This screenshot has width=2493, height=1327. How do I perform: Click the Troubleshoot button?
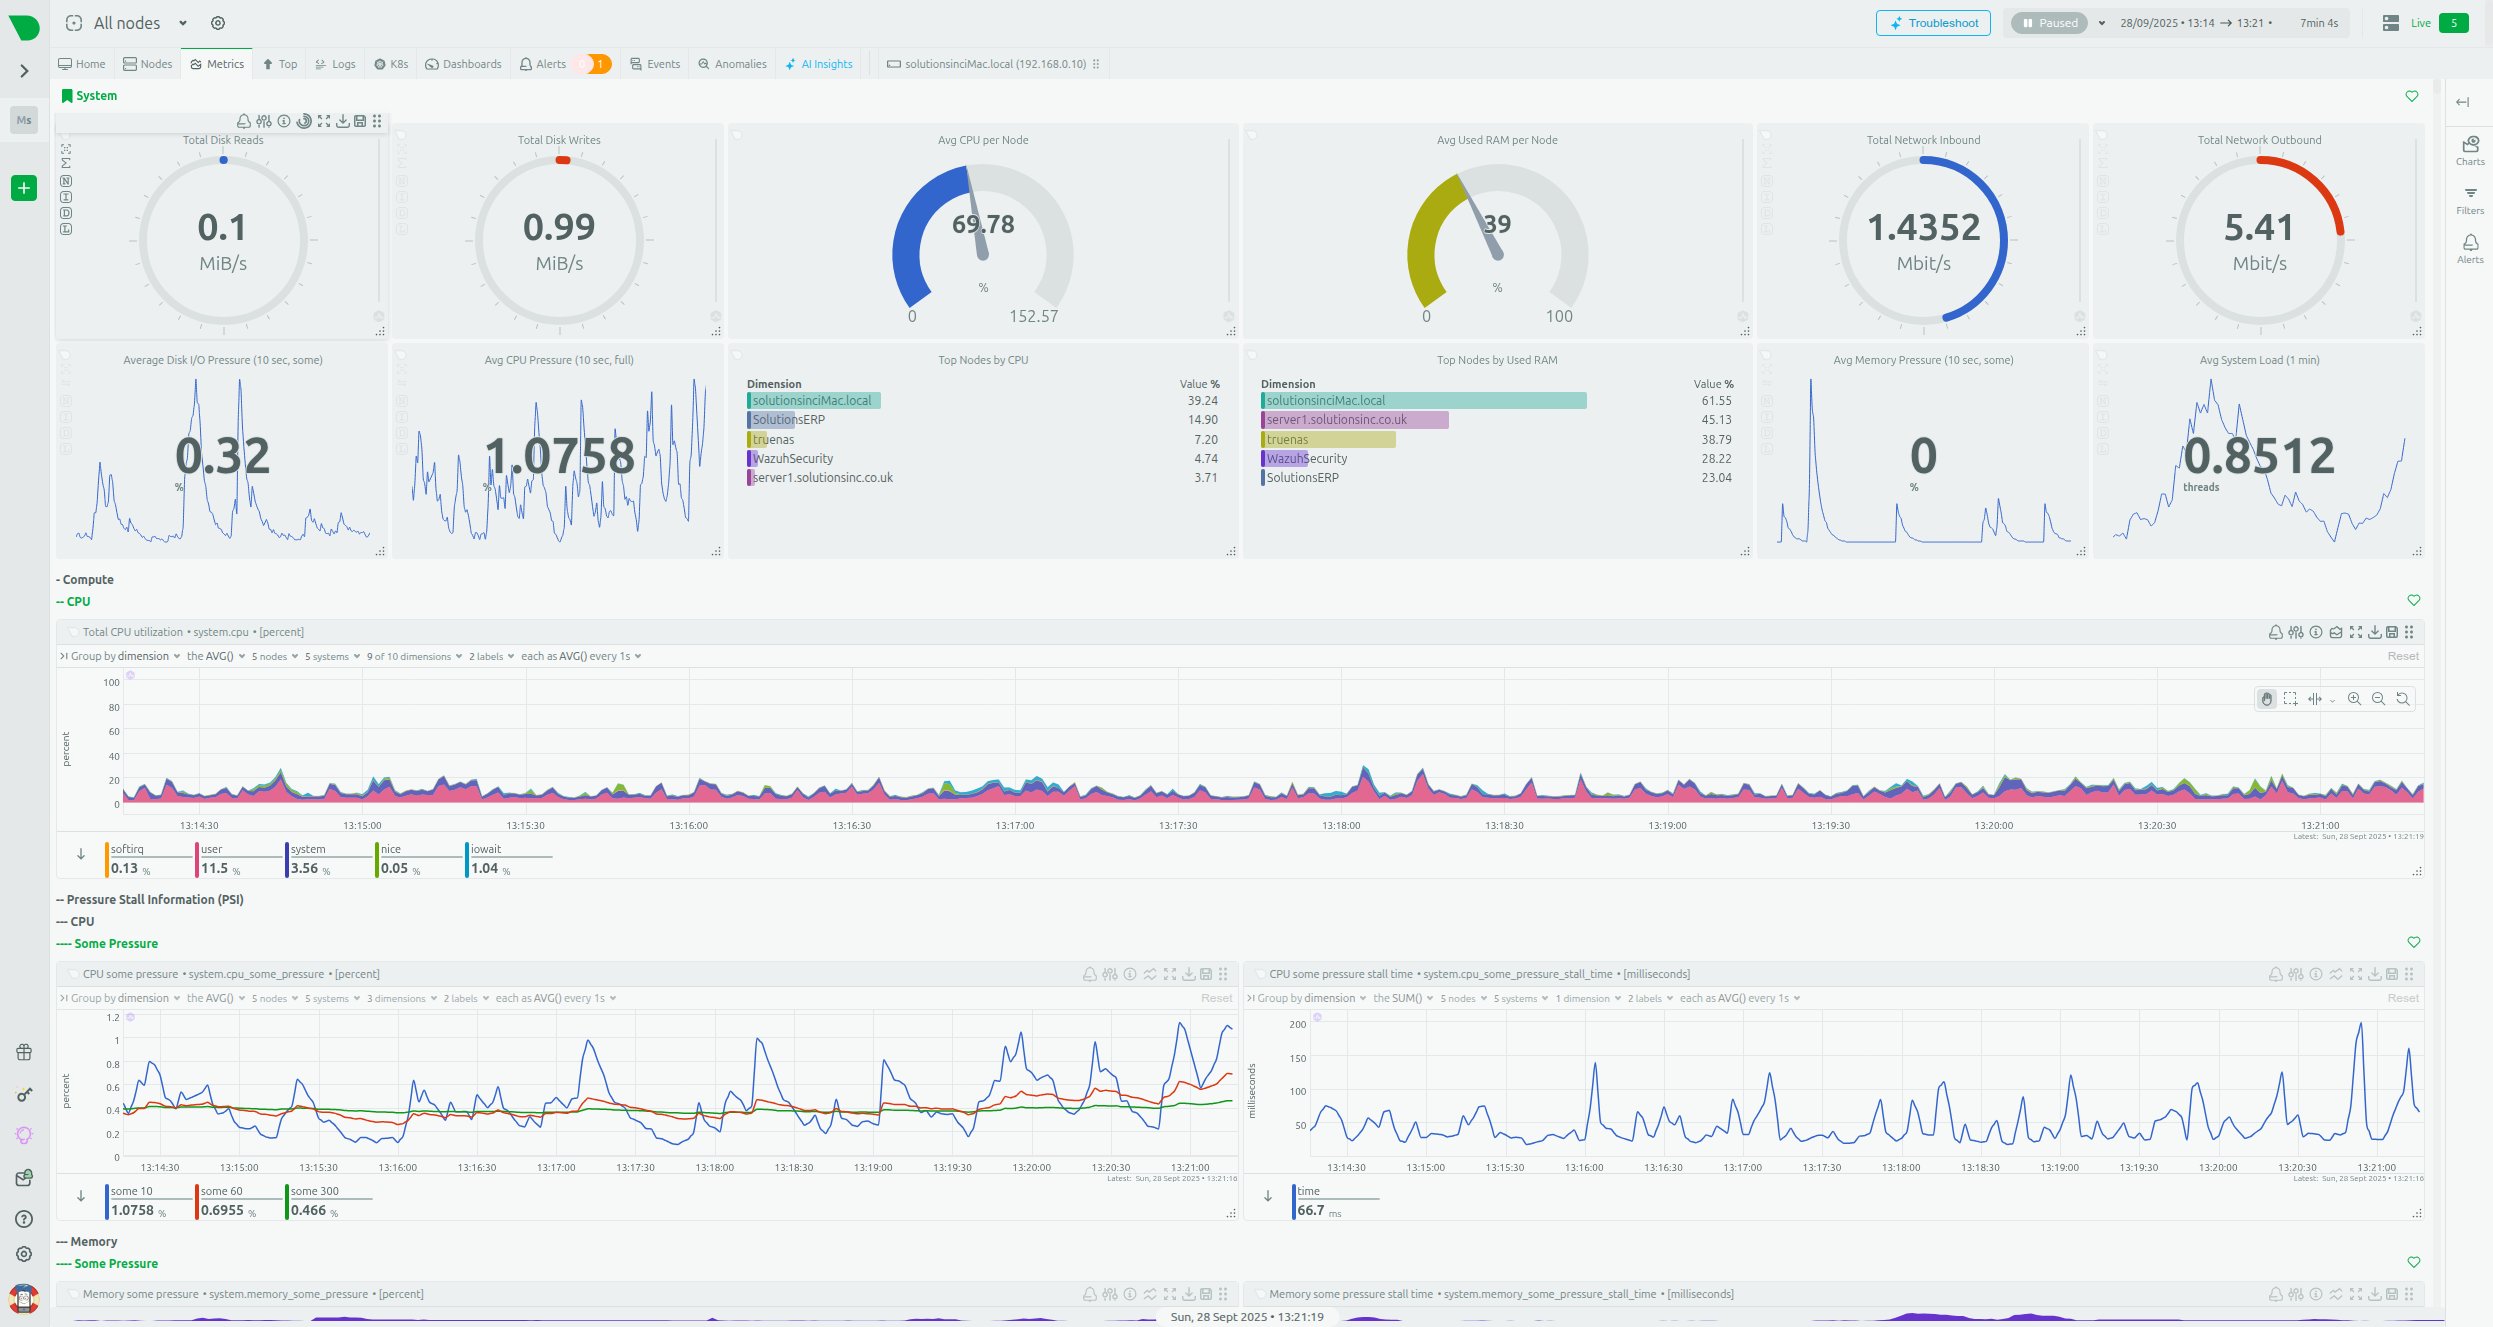tap(1932, 23)
